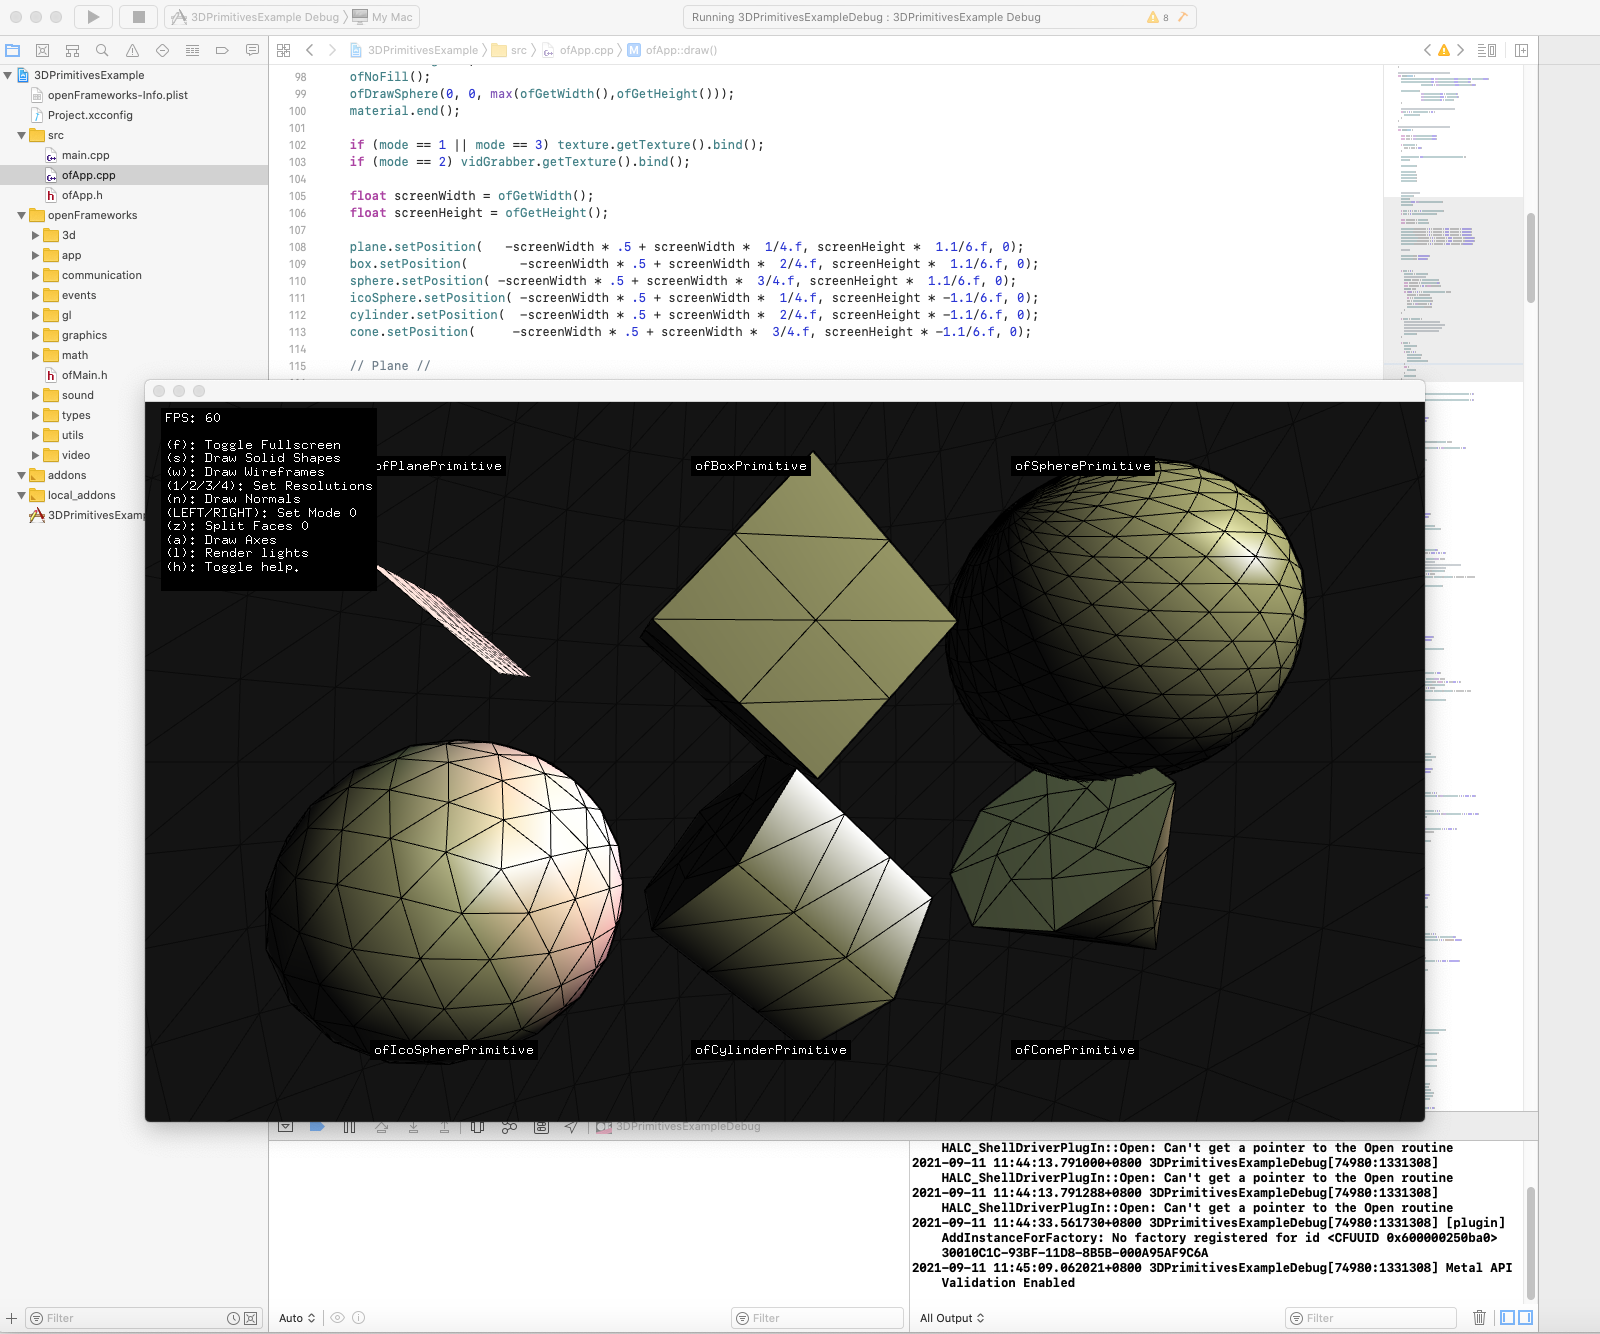Open the All Output dropdown
1600x1334 pixels.
coord(952,1318)
